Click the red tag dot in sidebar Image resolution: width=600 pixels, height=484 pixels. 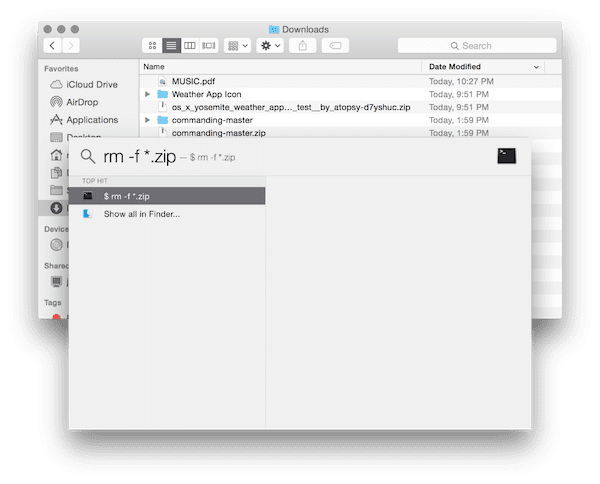click(57, 316)
